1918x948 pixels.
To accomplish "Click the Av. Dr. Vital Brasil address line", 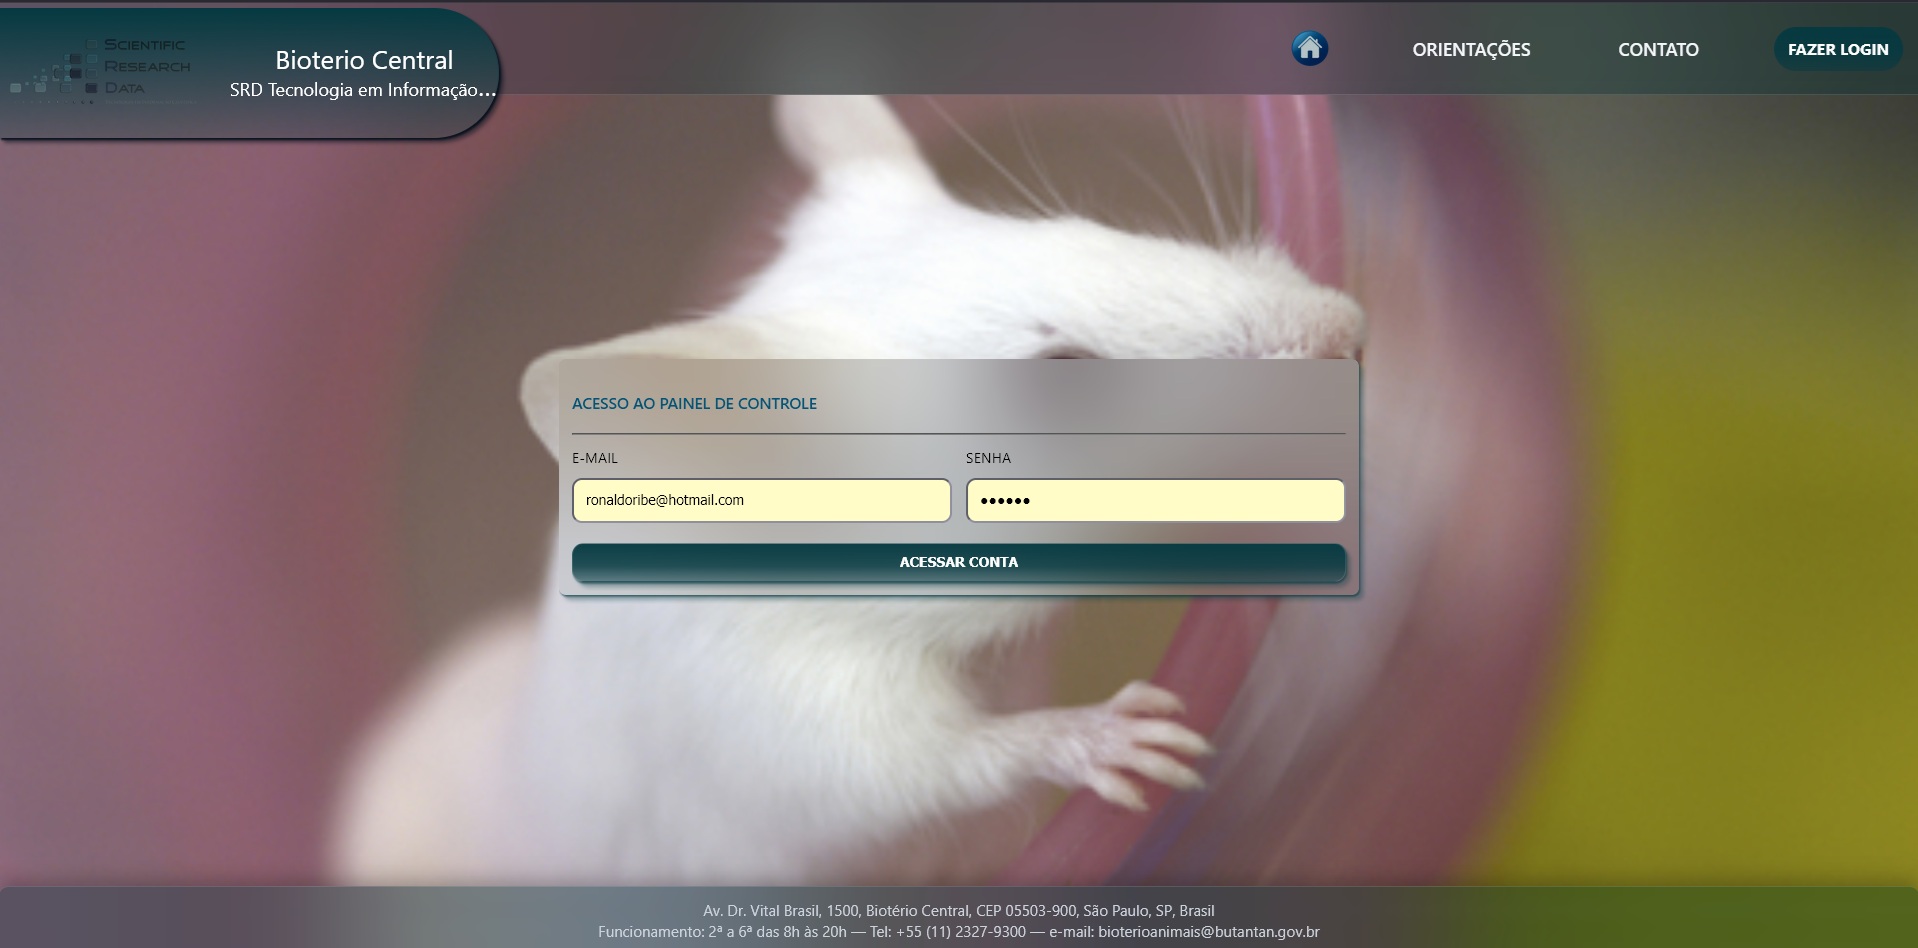I will tap(958, 911).
